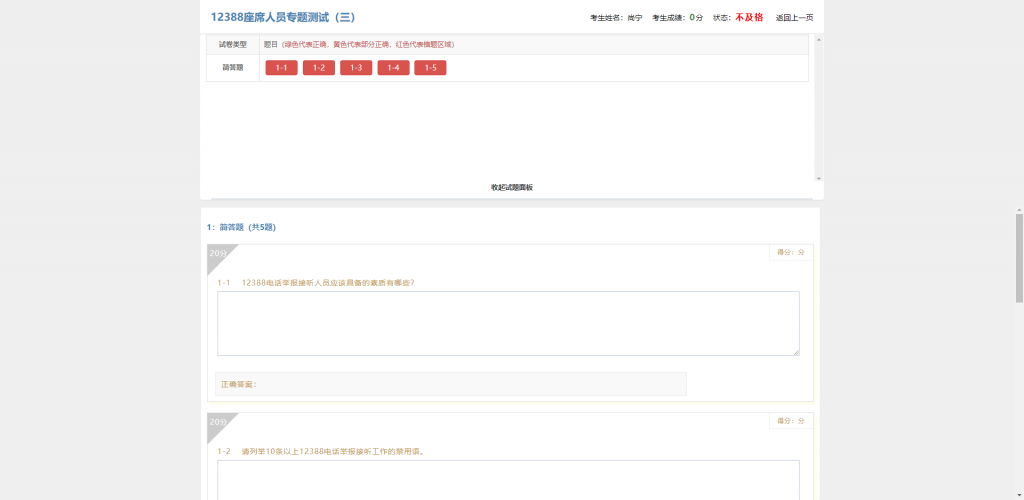Click the title 12388座席人员专题测试（三）
The height and width of the screenshot is (500, 1024).
[283, 18]
